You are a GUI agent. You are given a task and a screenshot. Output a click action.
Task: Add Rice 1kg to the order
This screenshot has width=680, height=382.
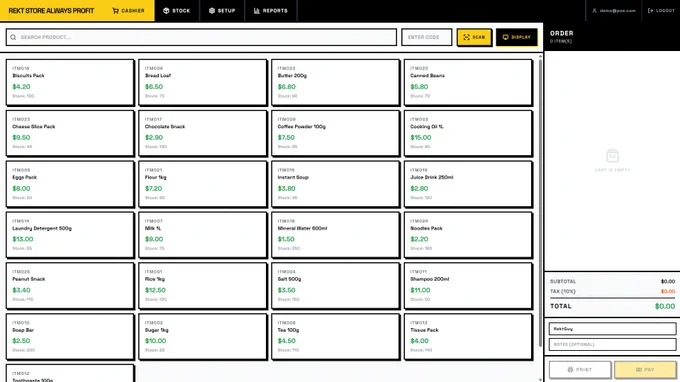point(203,285)
